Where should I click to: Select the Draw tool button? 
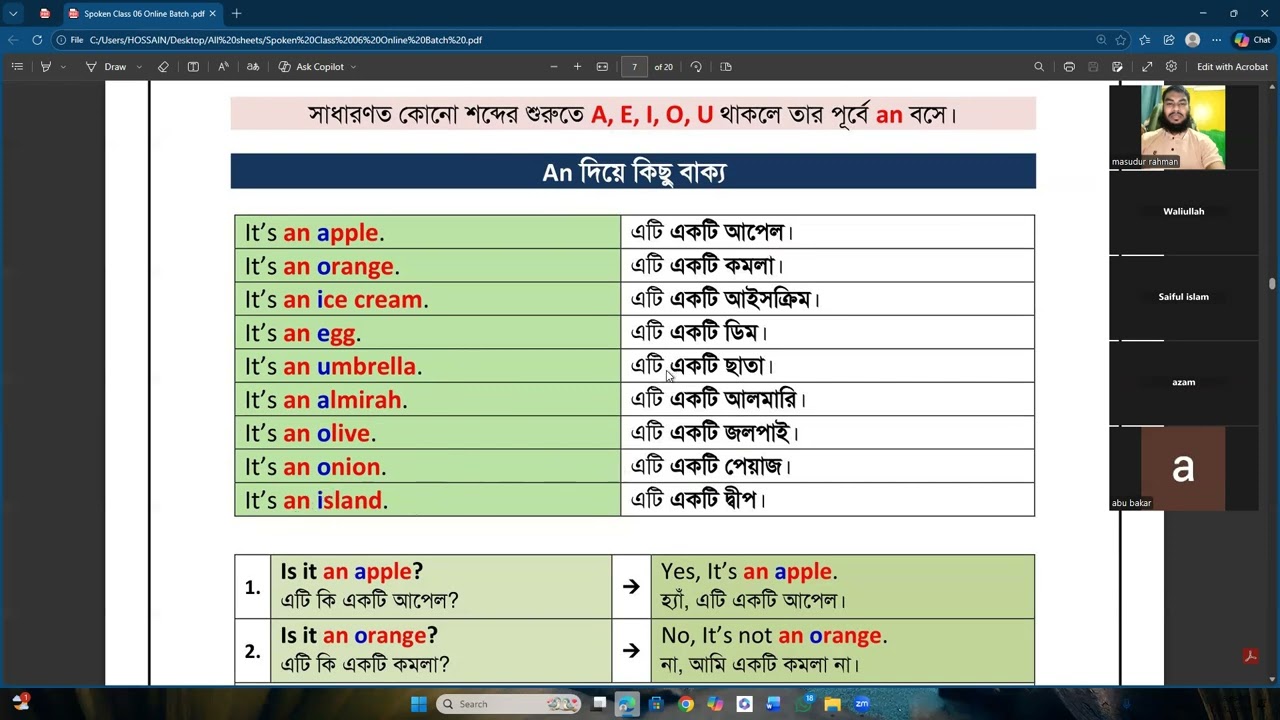(106, 67)
